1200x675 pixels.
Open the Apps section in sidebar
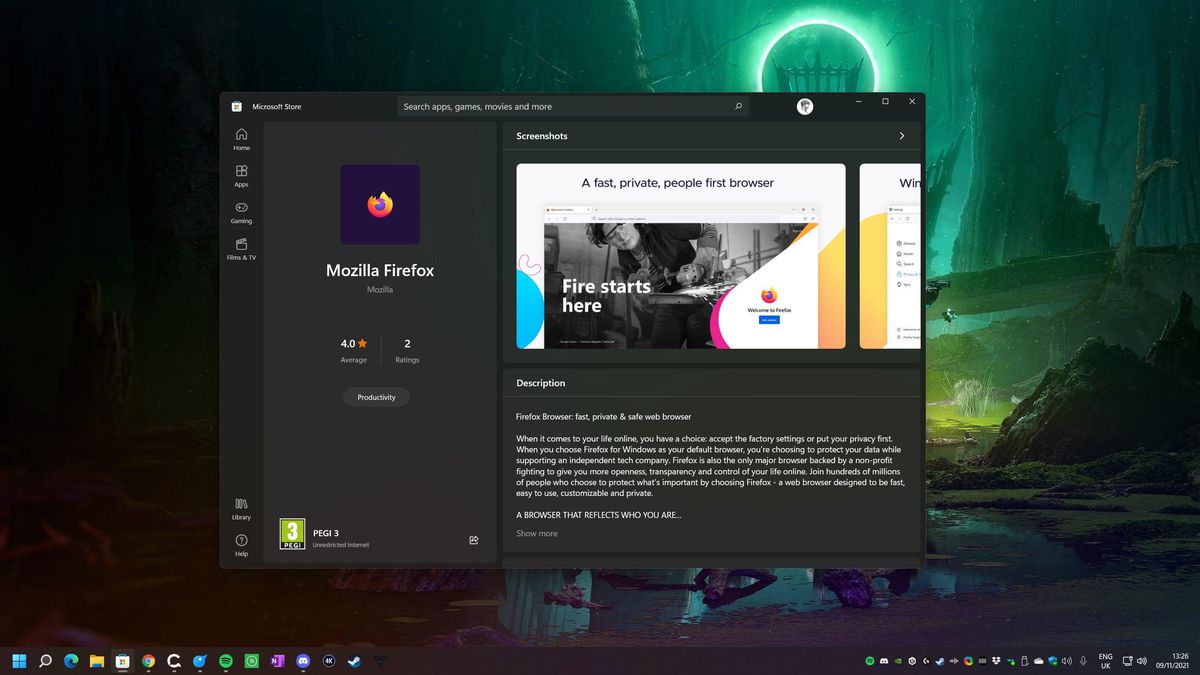(x=241, y=176)
